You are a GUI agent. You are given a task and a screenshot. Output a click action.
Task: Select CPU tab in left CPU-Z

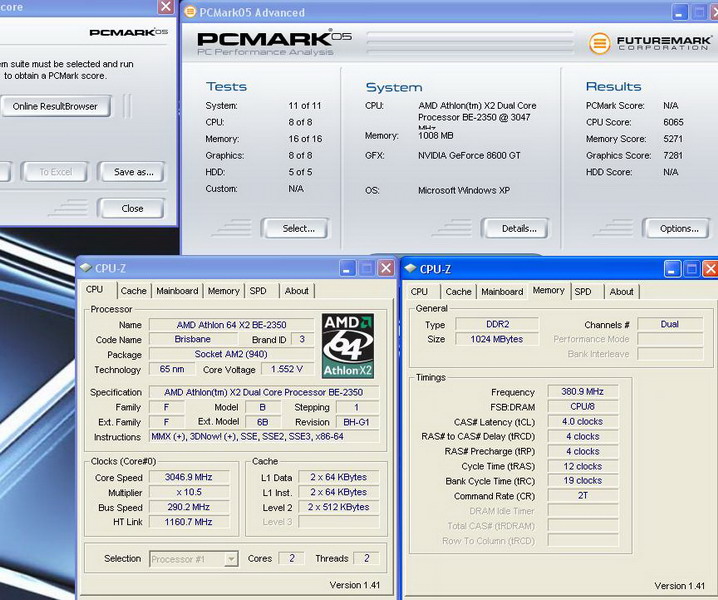pyautogui.click(x=94, y=289)
